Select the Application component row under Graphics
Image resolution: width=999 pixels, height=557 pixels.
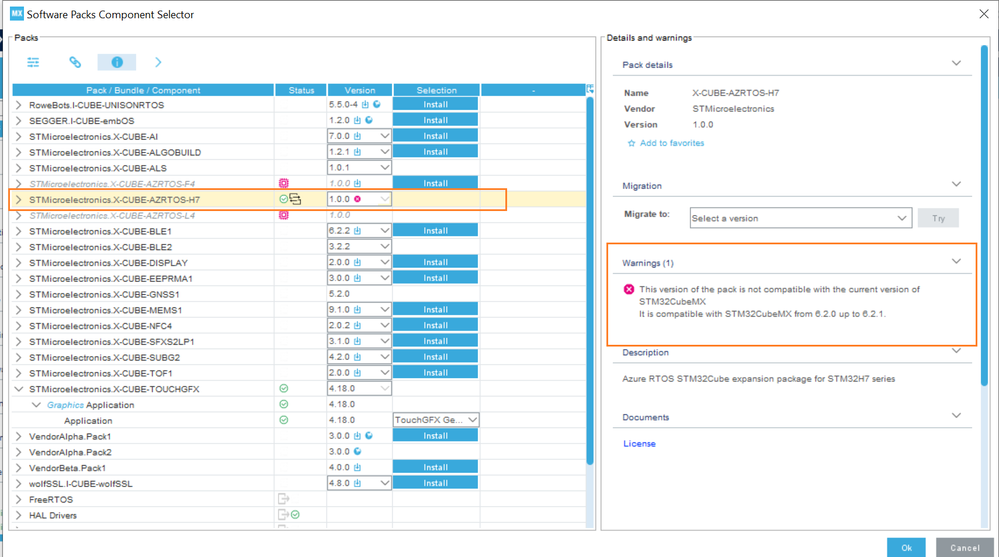pyautogui.click(x=298, y=421)
